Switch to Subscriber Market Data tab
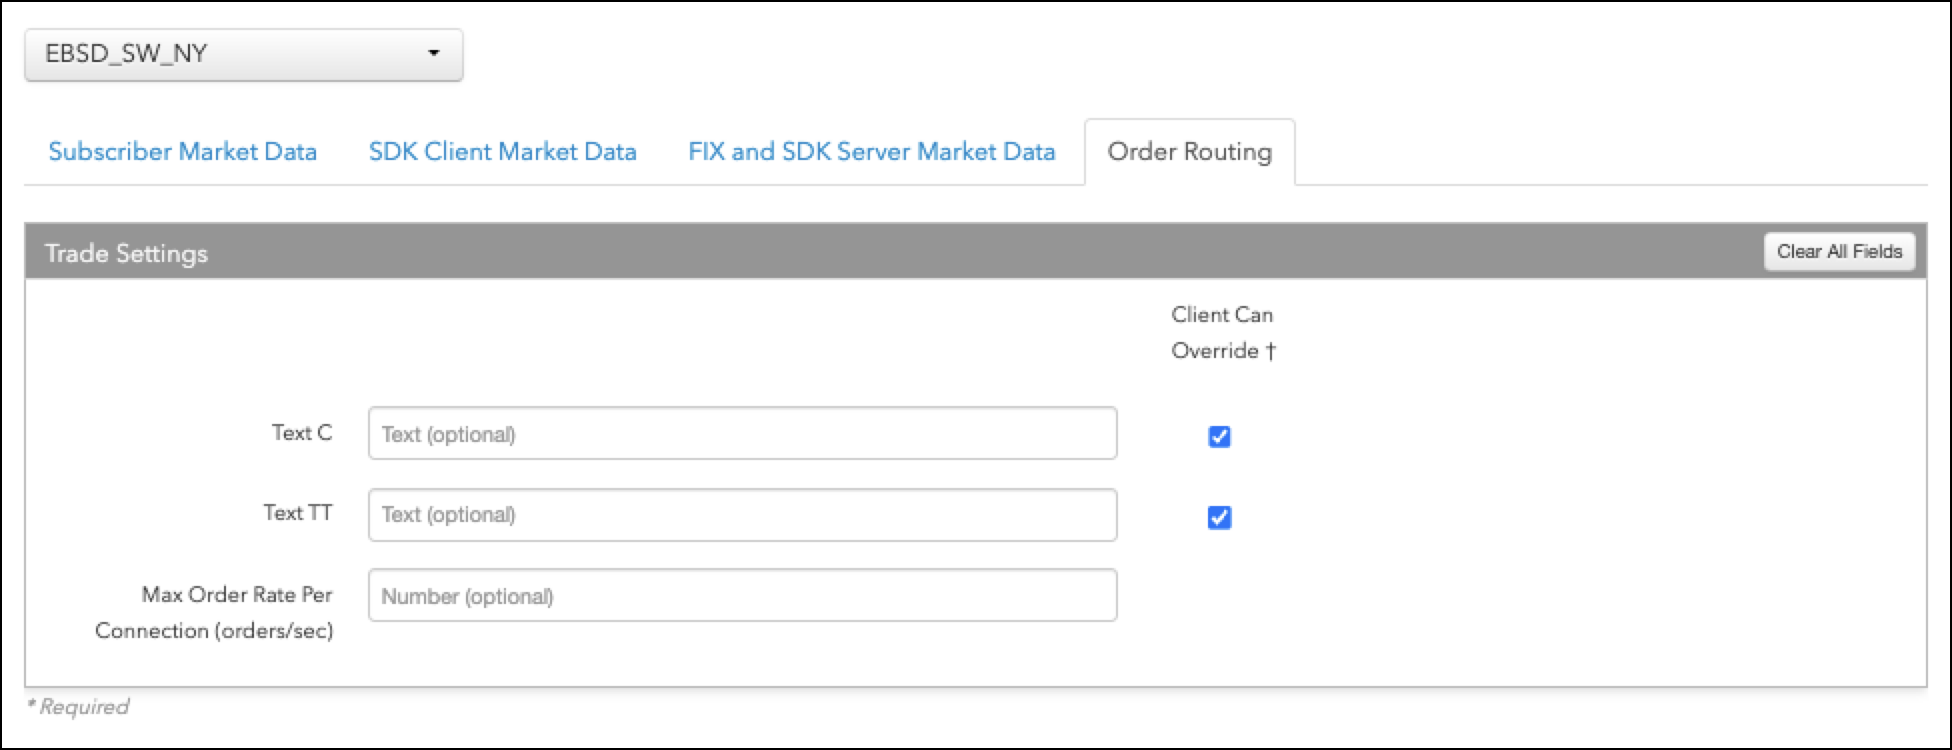Screen dimensions: 1952x750 [183, 152]
